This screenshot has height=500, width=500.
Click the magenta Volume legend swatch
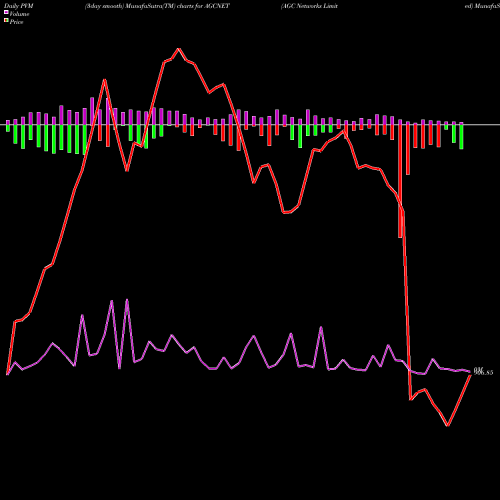coord(6,12)
